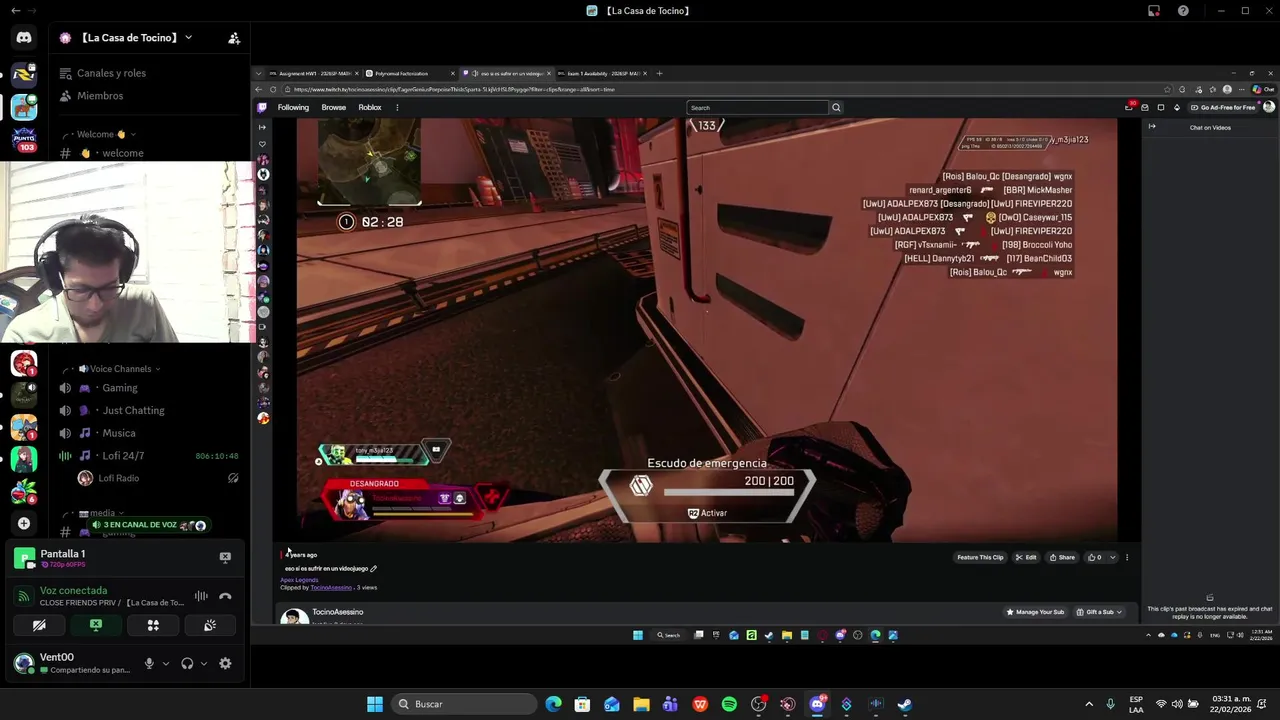Open the microphone input options arrow

pyautogui.click(x=166, y=663)
